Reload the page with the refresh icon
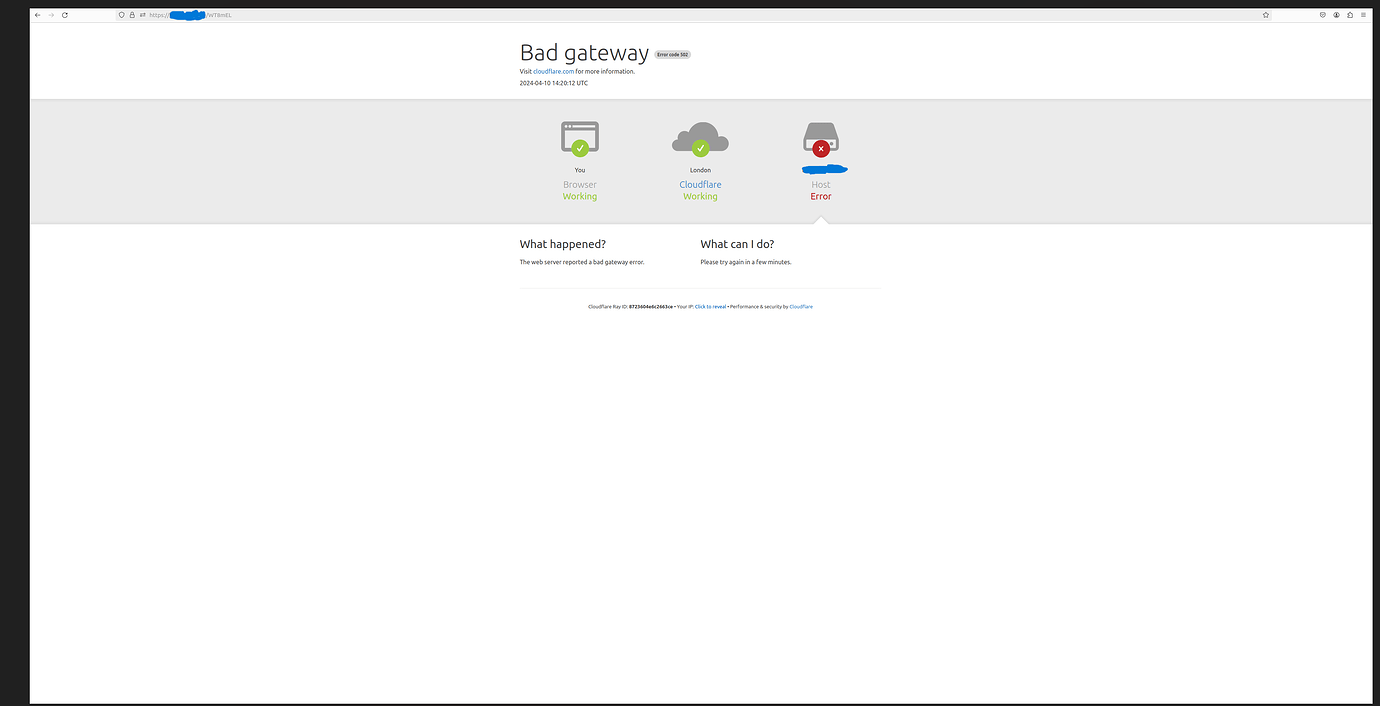 coord(65,15)
